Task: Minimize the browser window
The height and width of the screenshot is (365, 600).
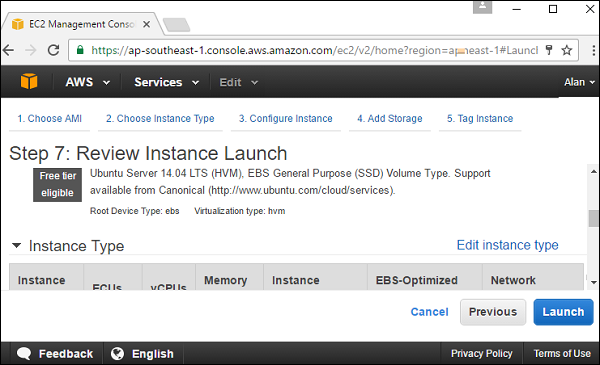Action: [x=517, y=9]
